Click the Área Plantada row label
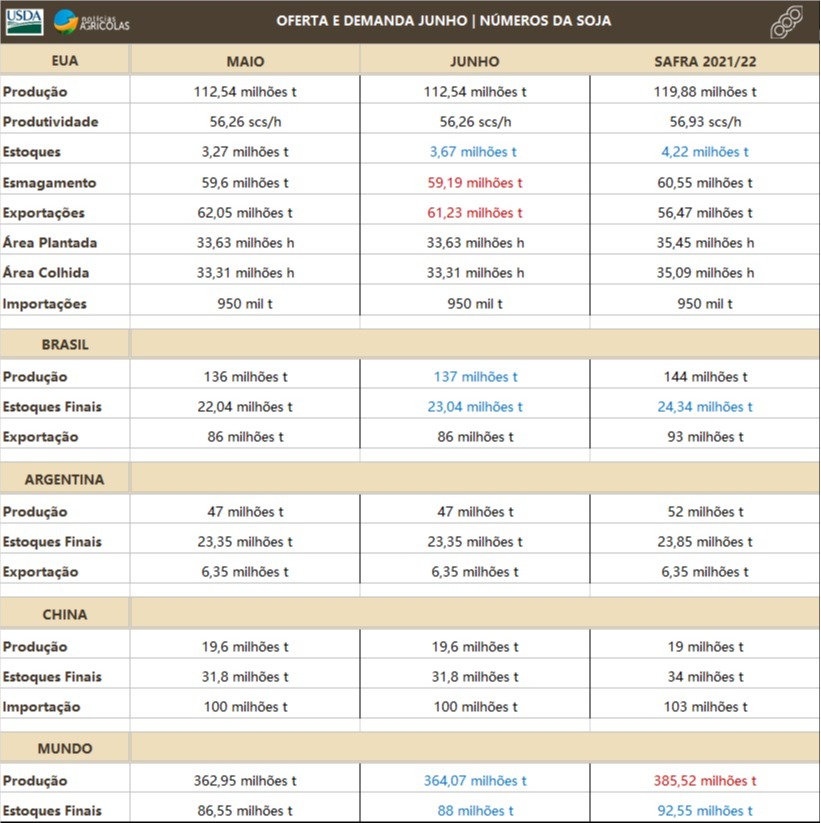The image size is (821, 823). [49, 243]
